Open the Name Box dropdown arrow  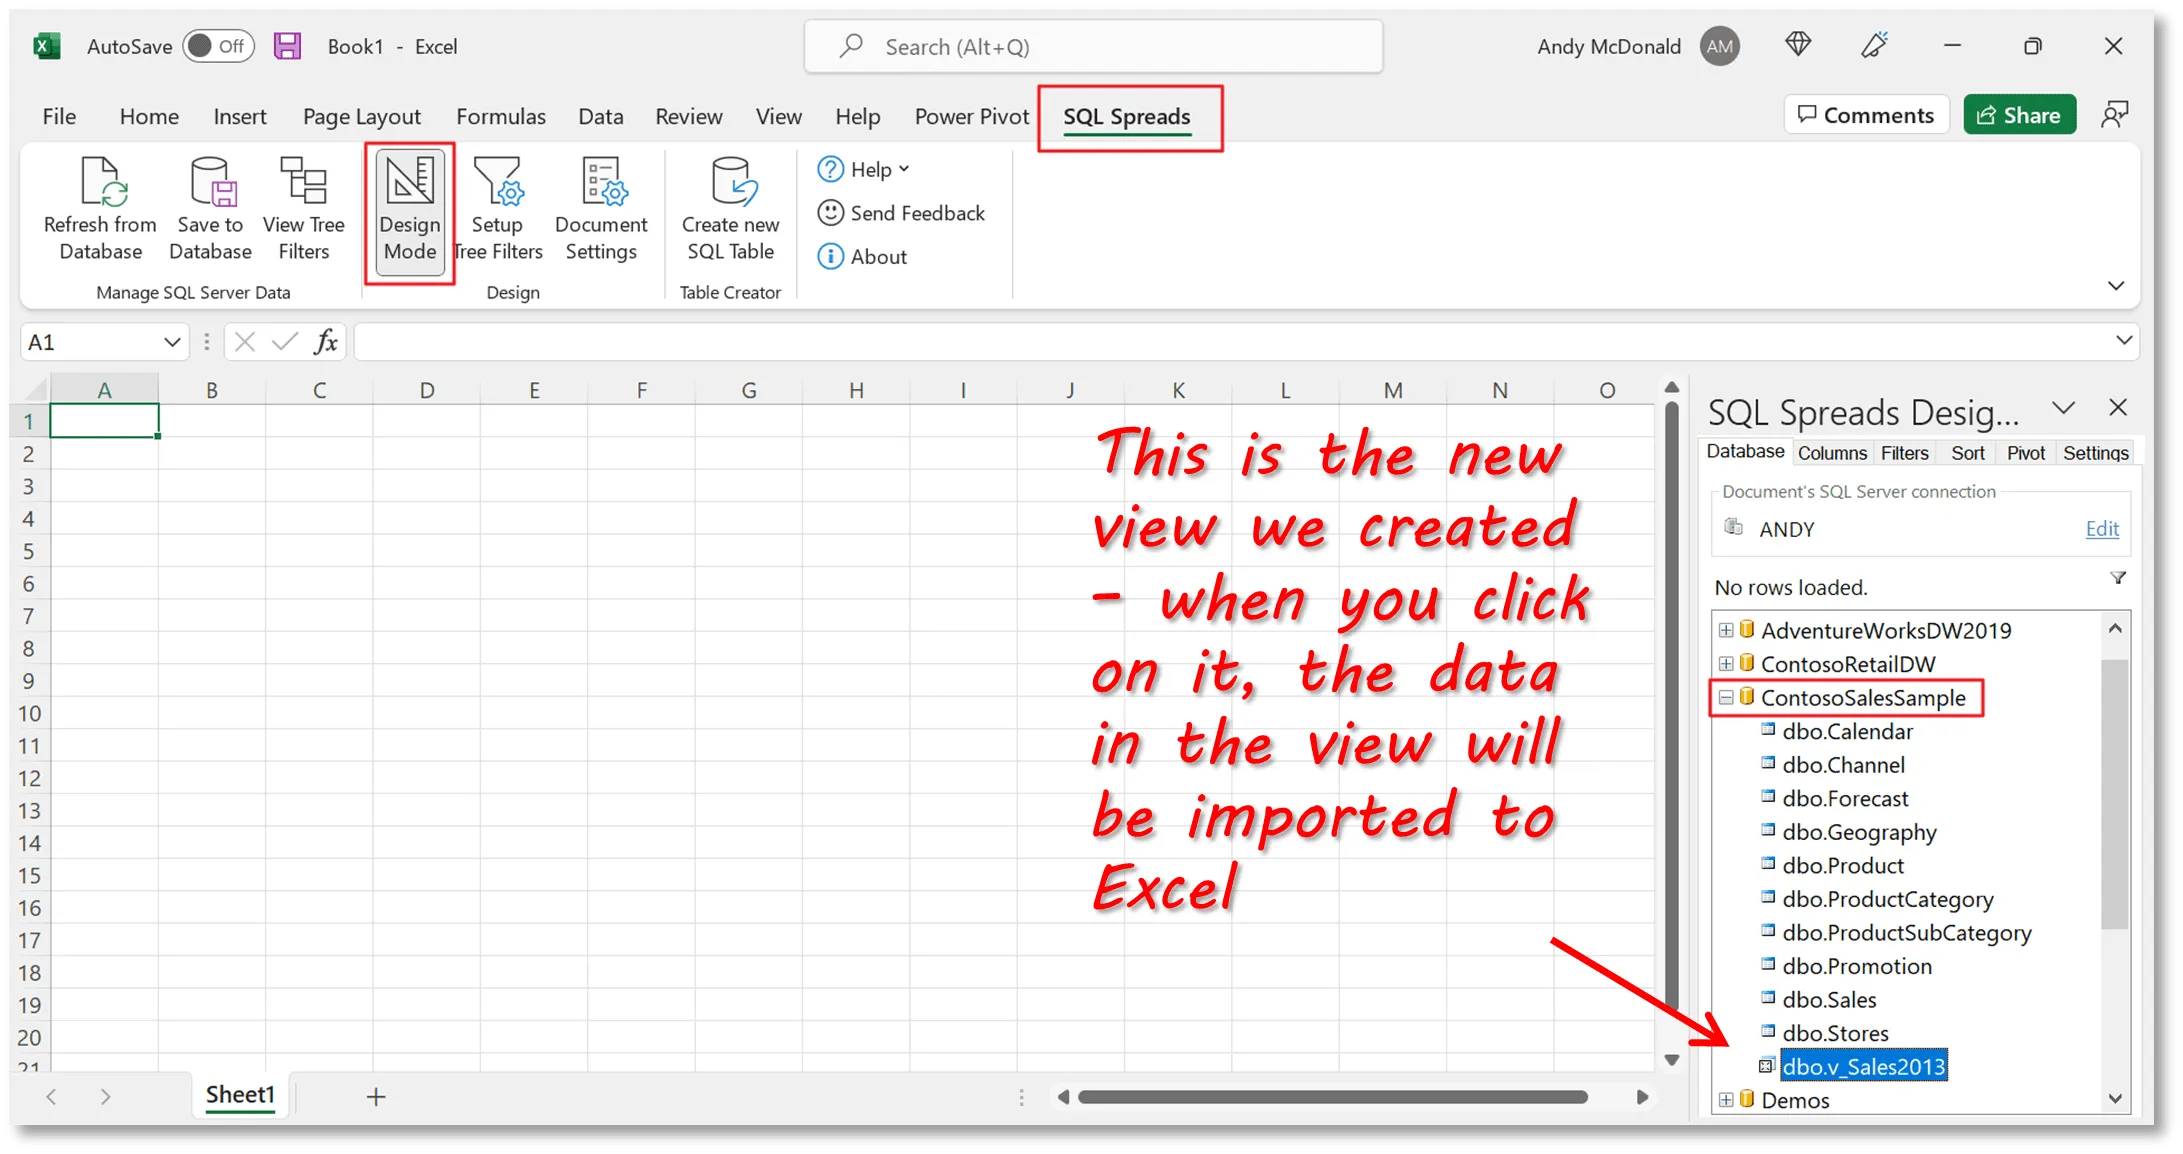tap(172, 343)
